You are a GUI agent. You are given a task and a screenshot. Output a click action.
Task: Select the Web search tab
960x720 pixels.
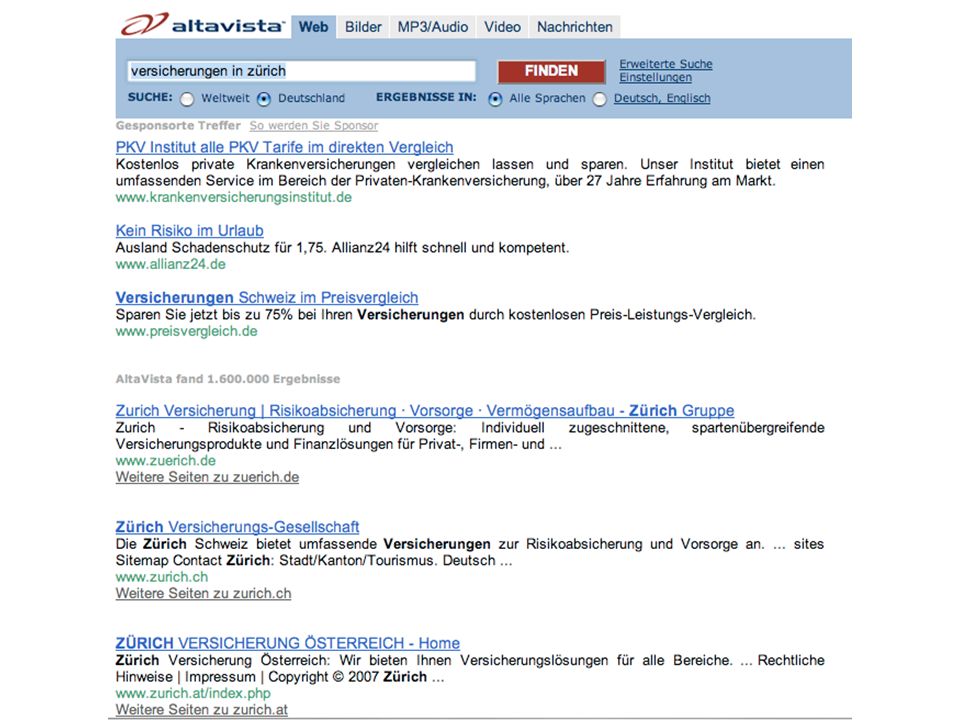pyautogui.click(x=313, y=27)
